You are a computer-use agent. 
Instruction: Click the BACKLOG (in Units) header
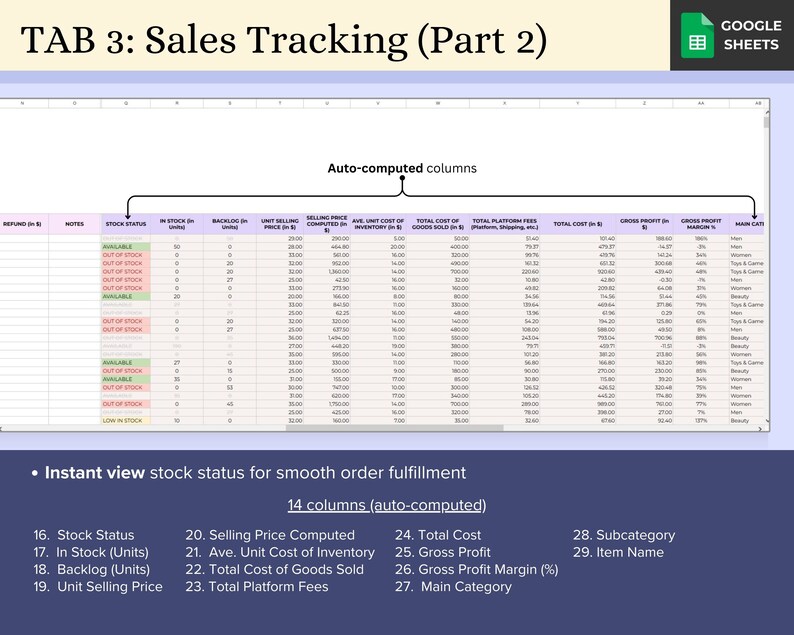coord(230,224)
